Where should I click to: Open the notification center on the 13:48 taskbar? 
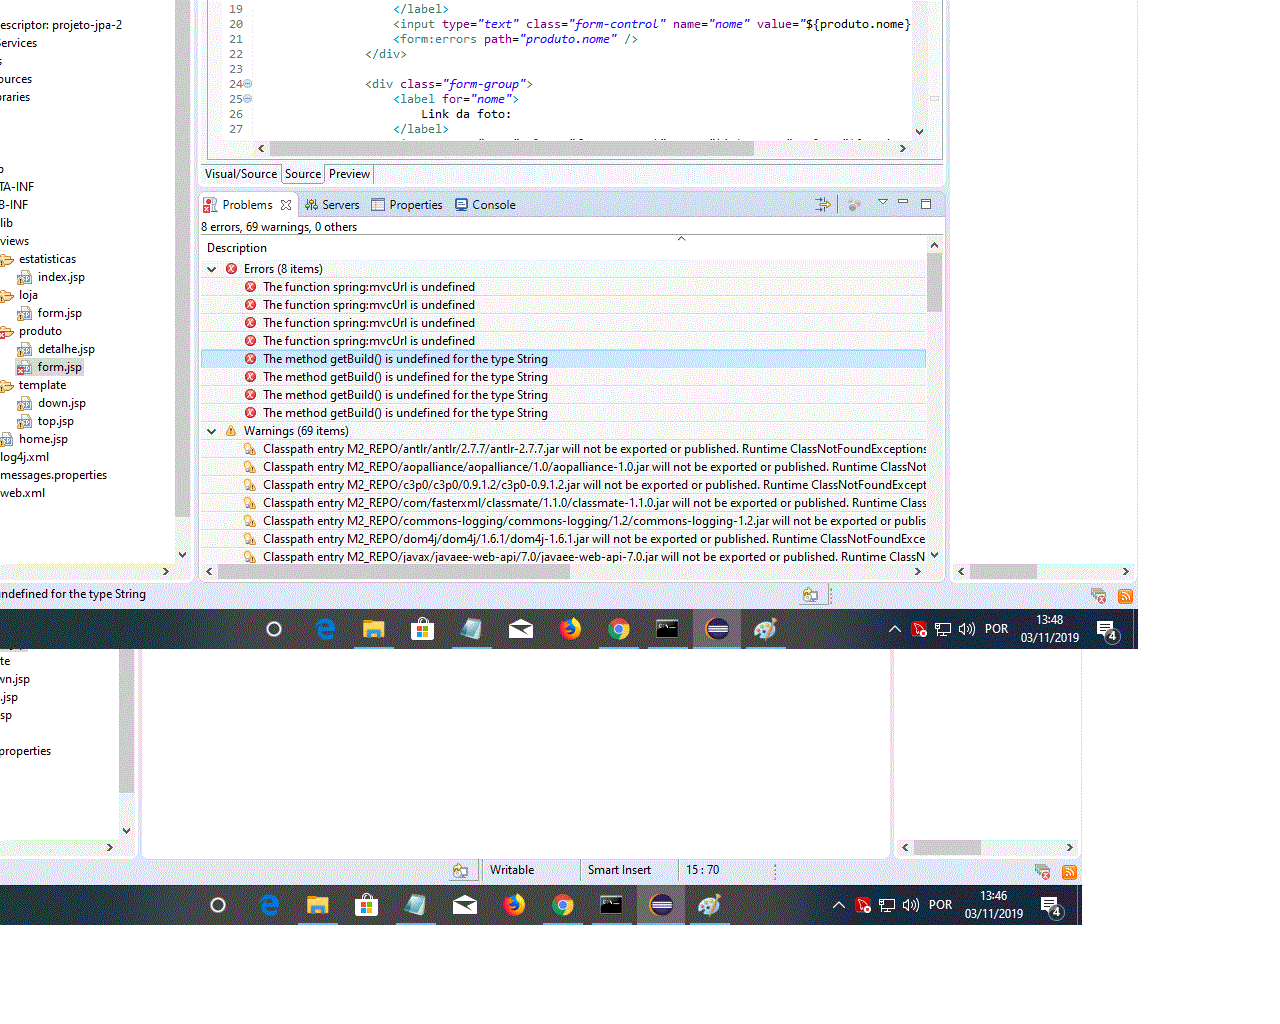pyautogui.click(x=1107, y=630)
